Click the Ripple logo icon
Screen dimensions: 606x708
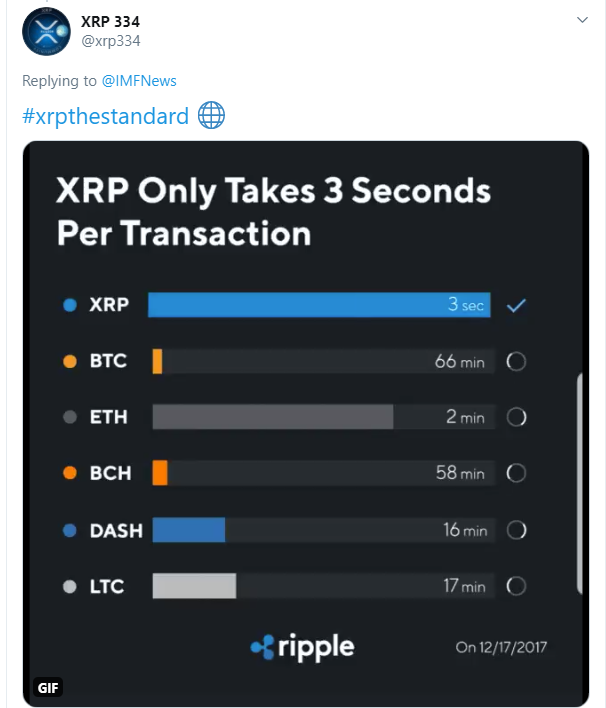pyautogui.click(x=262, y=647)
